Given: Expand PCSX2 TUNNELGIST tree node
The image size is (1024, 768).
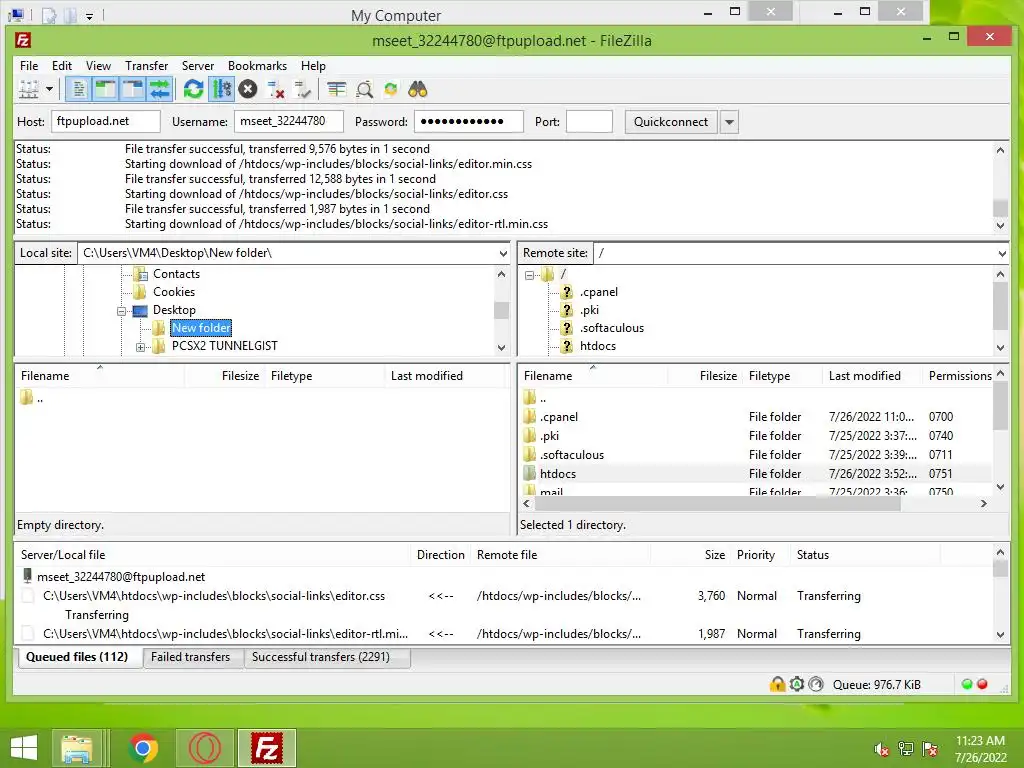Looking at the screenshot, I should point(140,347).
